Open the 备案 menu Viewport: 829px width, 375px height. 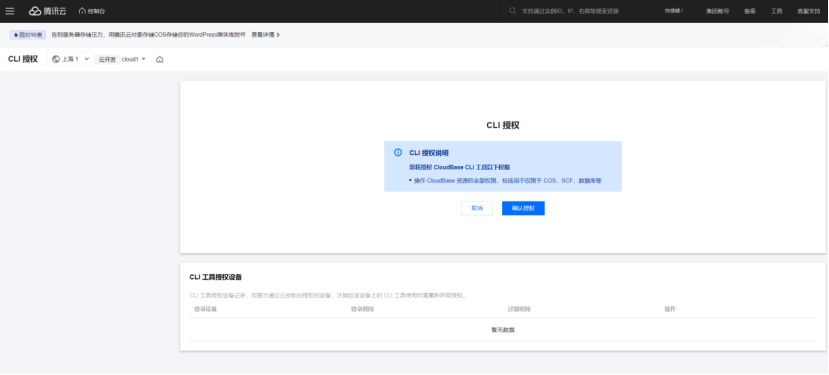pos(750,11)
